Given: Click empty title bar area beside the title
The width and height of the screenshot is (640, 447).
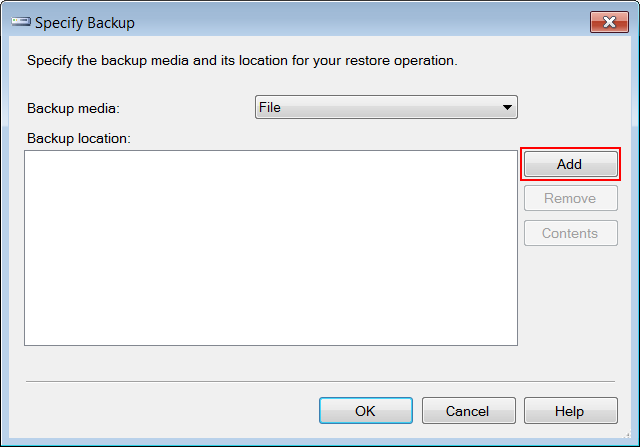Looking at the screenshot, I should click(359, 22).
